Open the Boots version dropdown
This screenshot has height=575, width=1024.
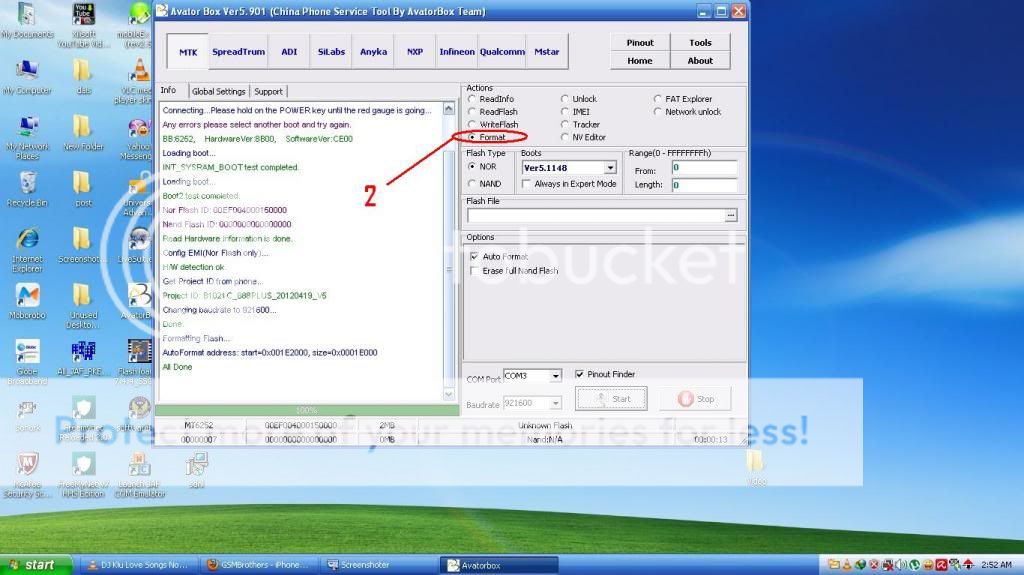[x=610, y=168]
